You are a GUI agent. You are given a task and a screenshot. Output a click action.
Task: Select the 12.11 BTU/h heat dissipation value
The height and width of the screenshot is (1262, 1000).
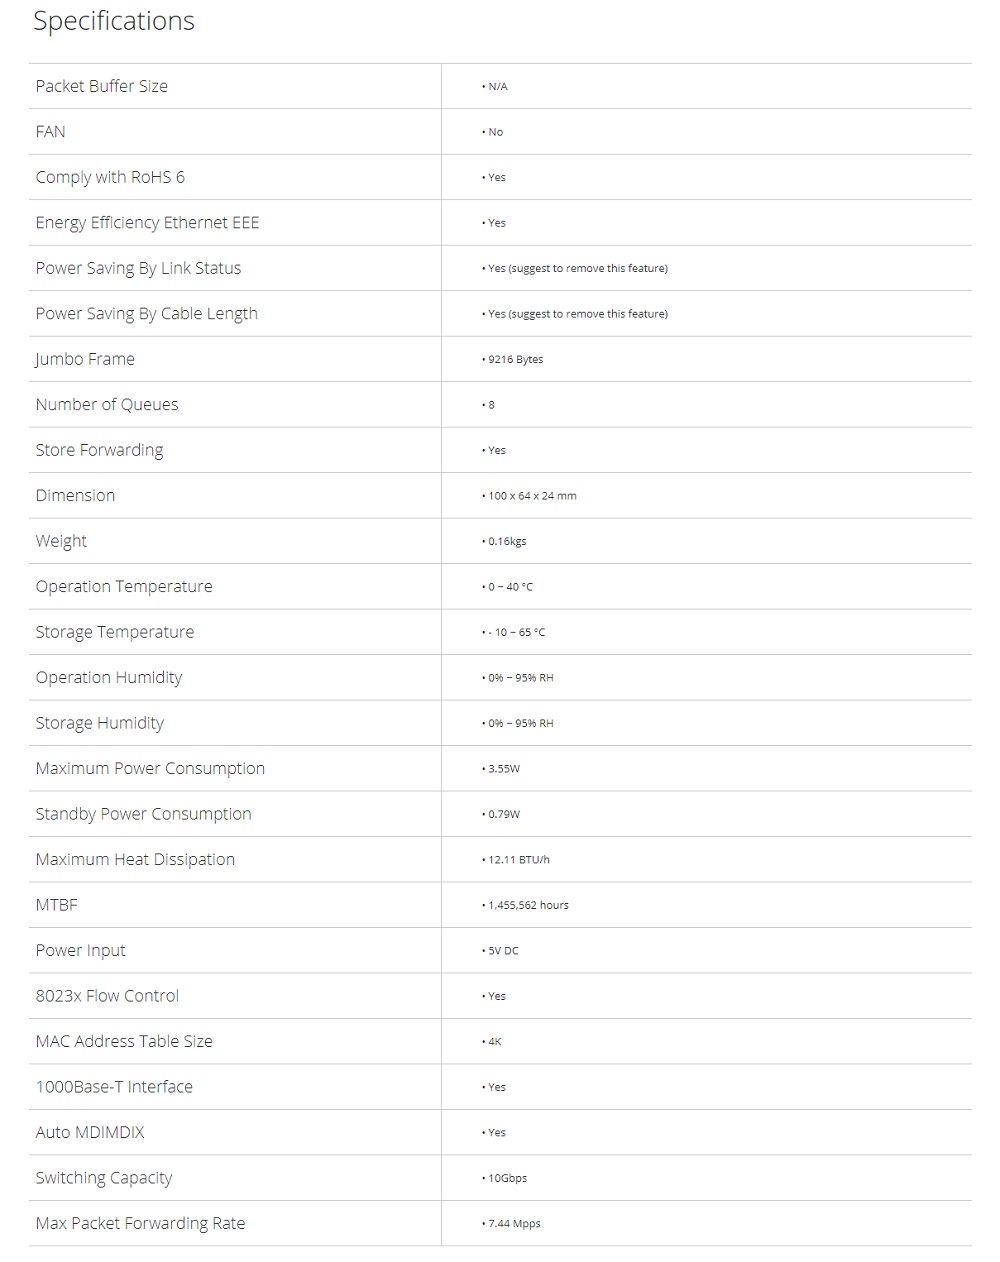tap(518, 860)
